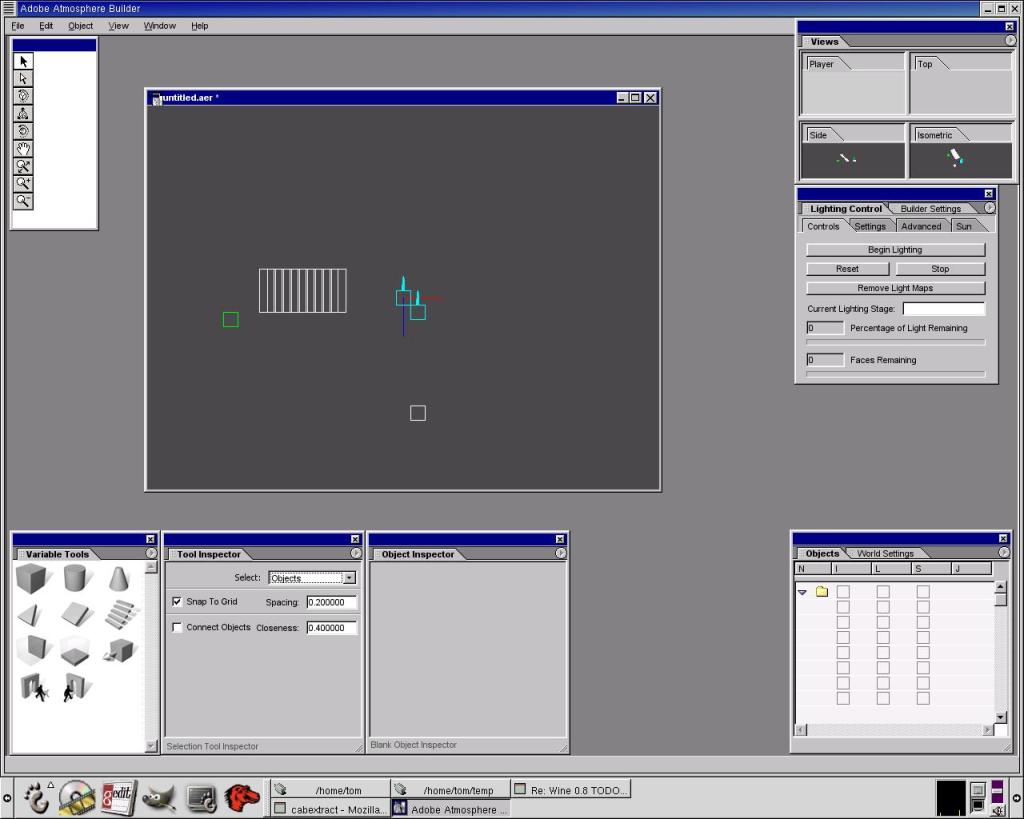Pick the cone primitive in Variable Tools
1024x819 pixels.
pos(119,578)
